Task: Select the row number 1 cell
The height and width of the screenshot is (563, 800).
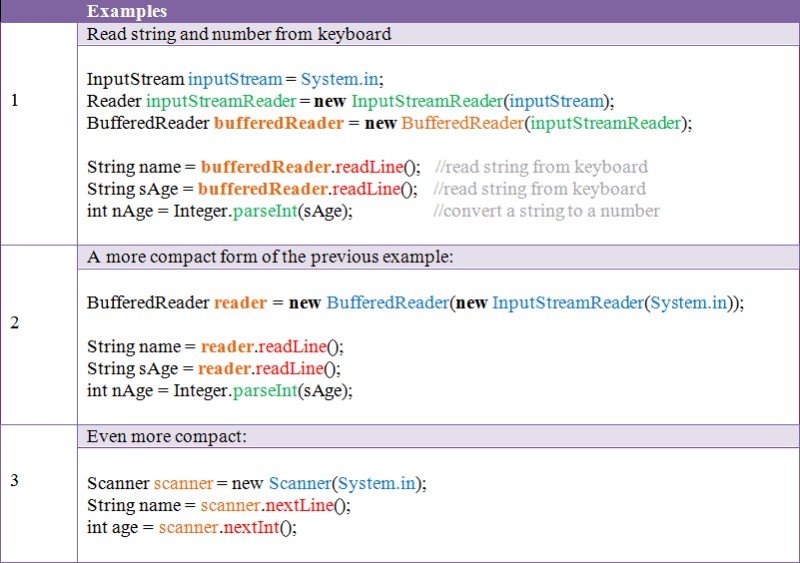Action: [14, 100]
